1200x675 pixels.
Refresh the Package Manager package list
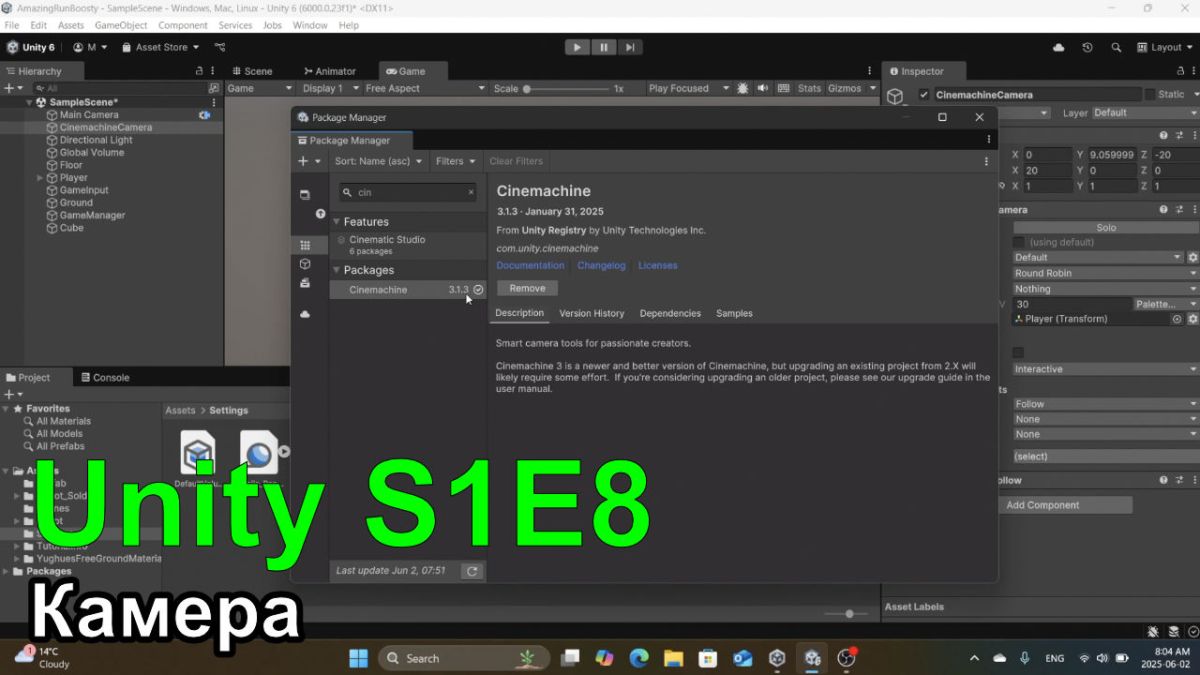[x=472, y=571]
